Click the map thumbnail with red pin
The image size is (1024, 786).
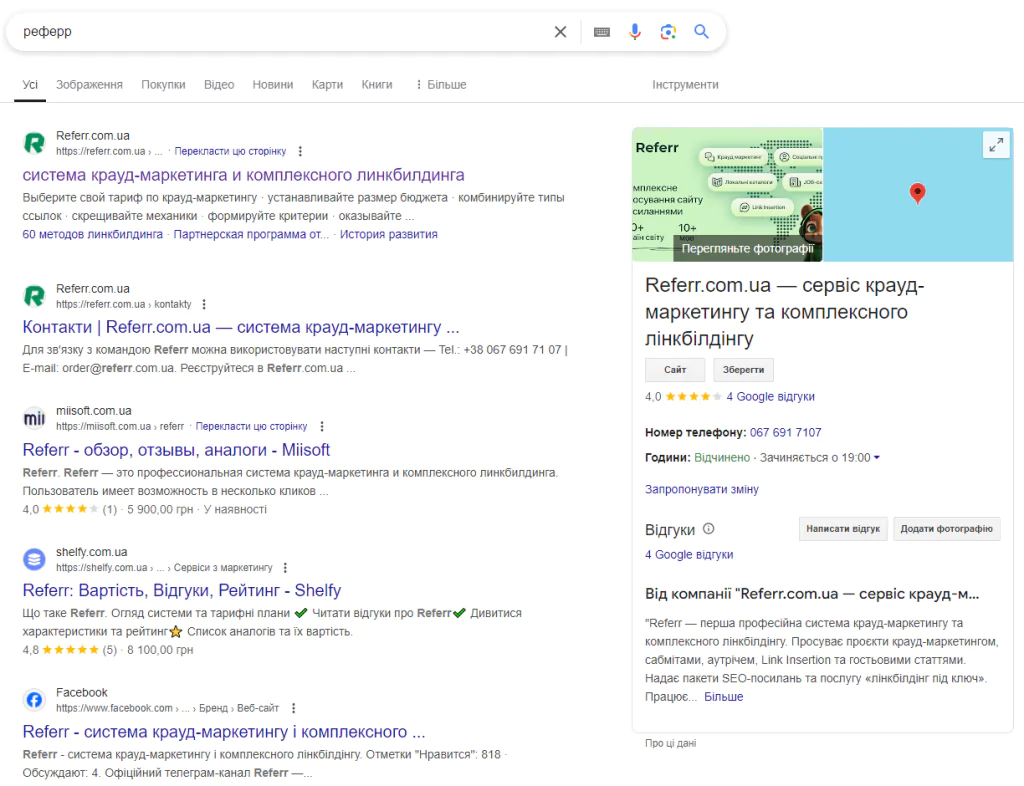pos(918,195)
